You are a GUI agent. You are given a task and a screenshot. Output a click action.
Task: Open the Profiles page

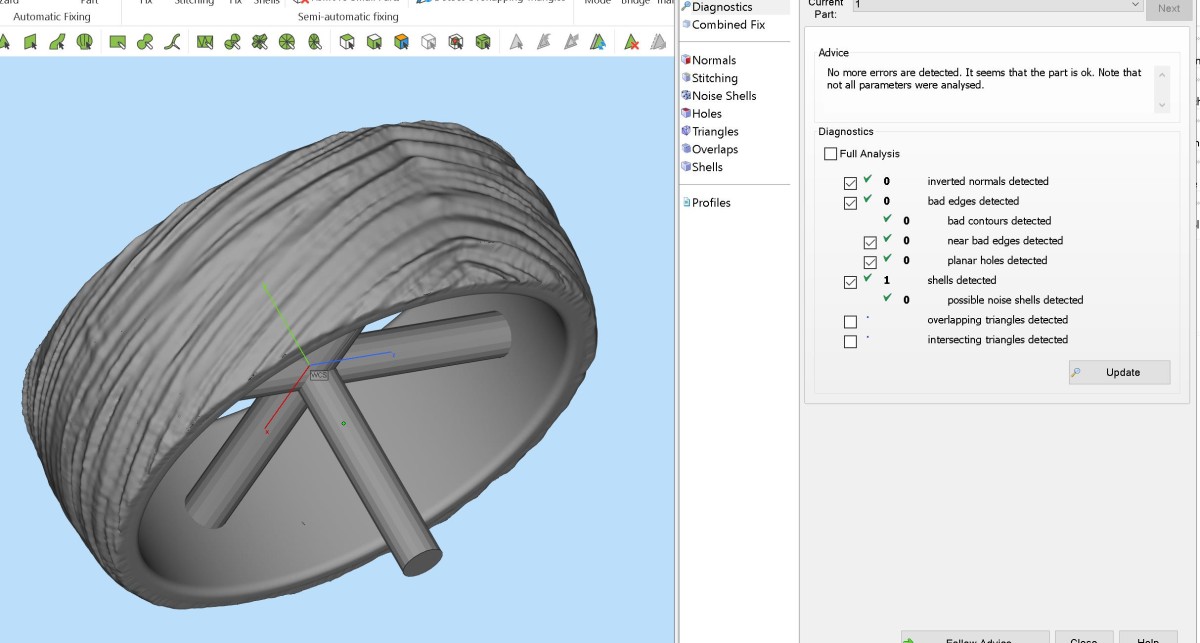(x=711, y=203)
